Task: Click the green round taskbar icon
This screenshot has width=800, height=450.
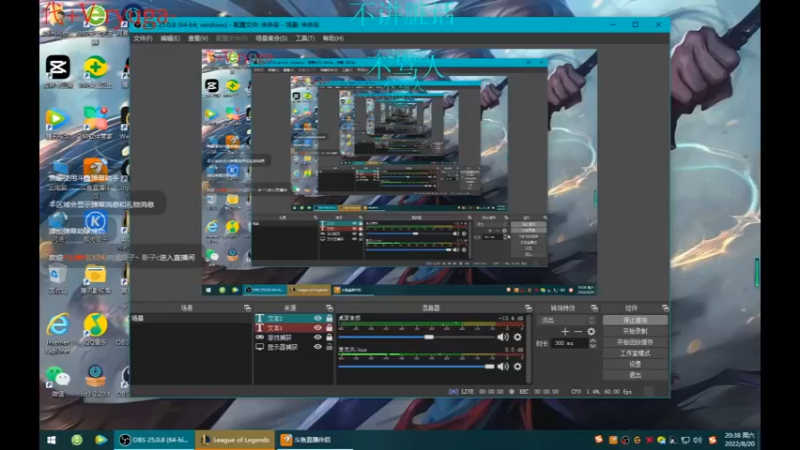Action: (77, 440)
